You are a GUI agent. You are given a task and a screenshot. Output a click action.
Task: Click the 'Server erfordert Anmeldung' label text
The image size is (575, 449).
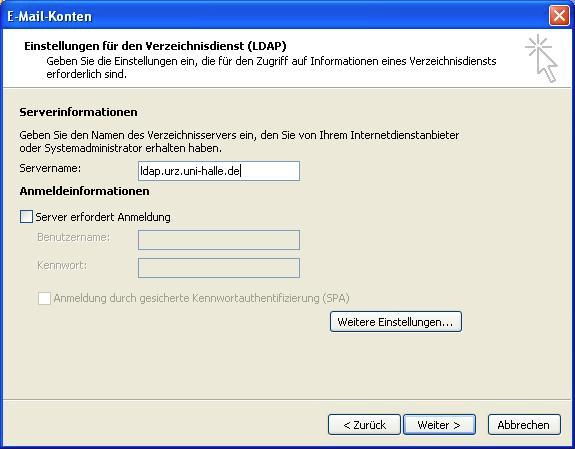point(103,217)
